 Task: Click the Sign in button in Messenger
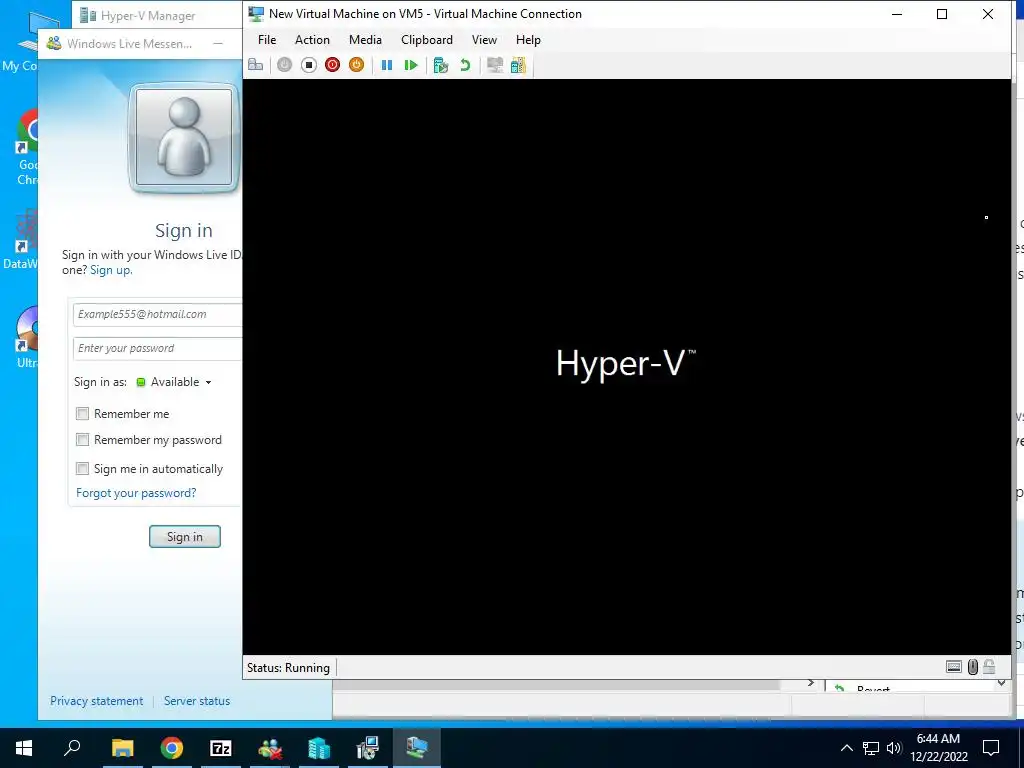pyautogui.click(x=185, y=537)
